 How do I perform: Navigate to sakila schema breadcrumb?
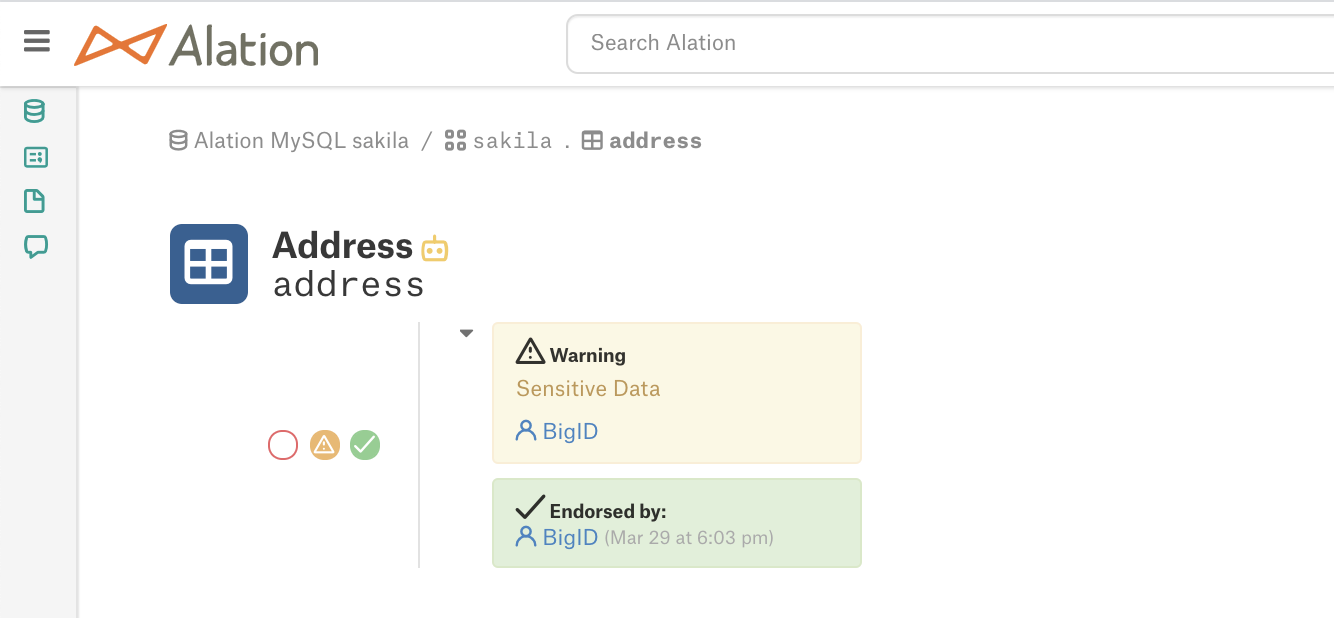pos(500,141)
